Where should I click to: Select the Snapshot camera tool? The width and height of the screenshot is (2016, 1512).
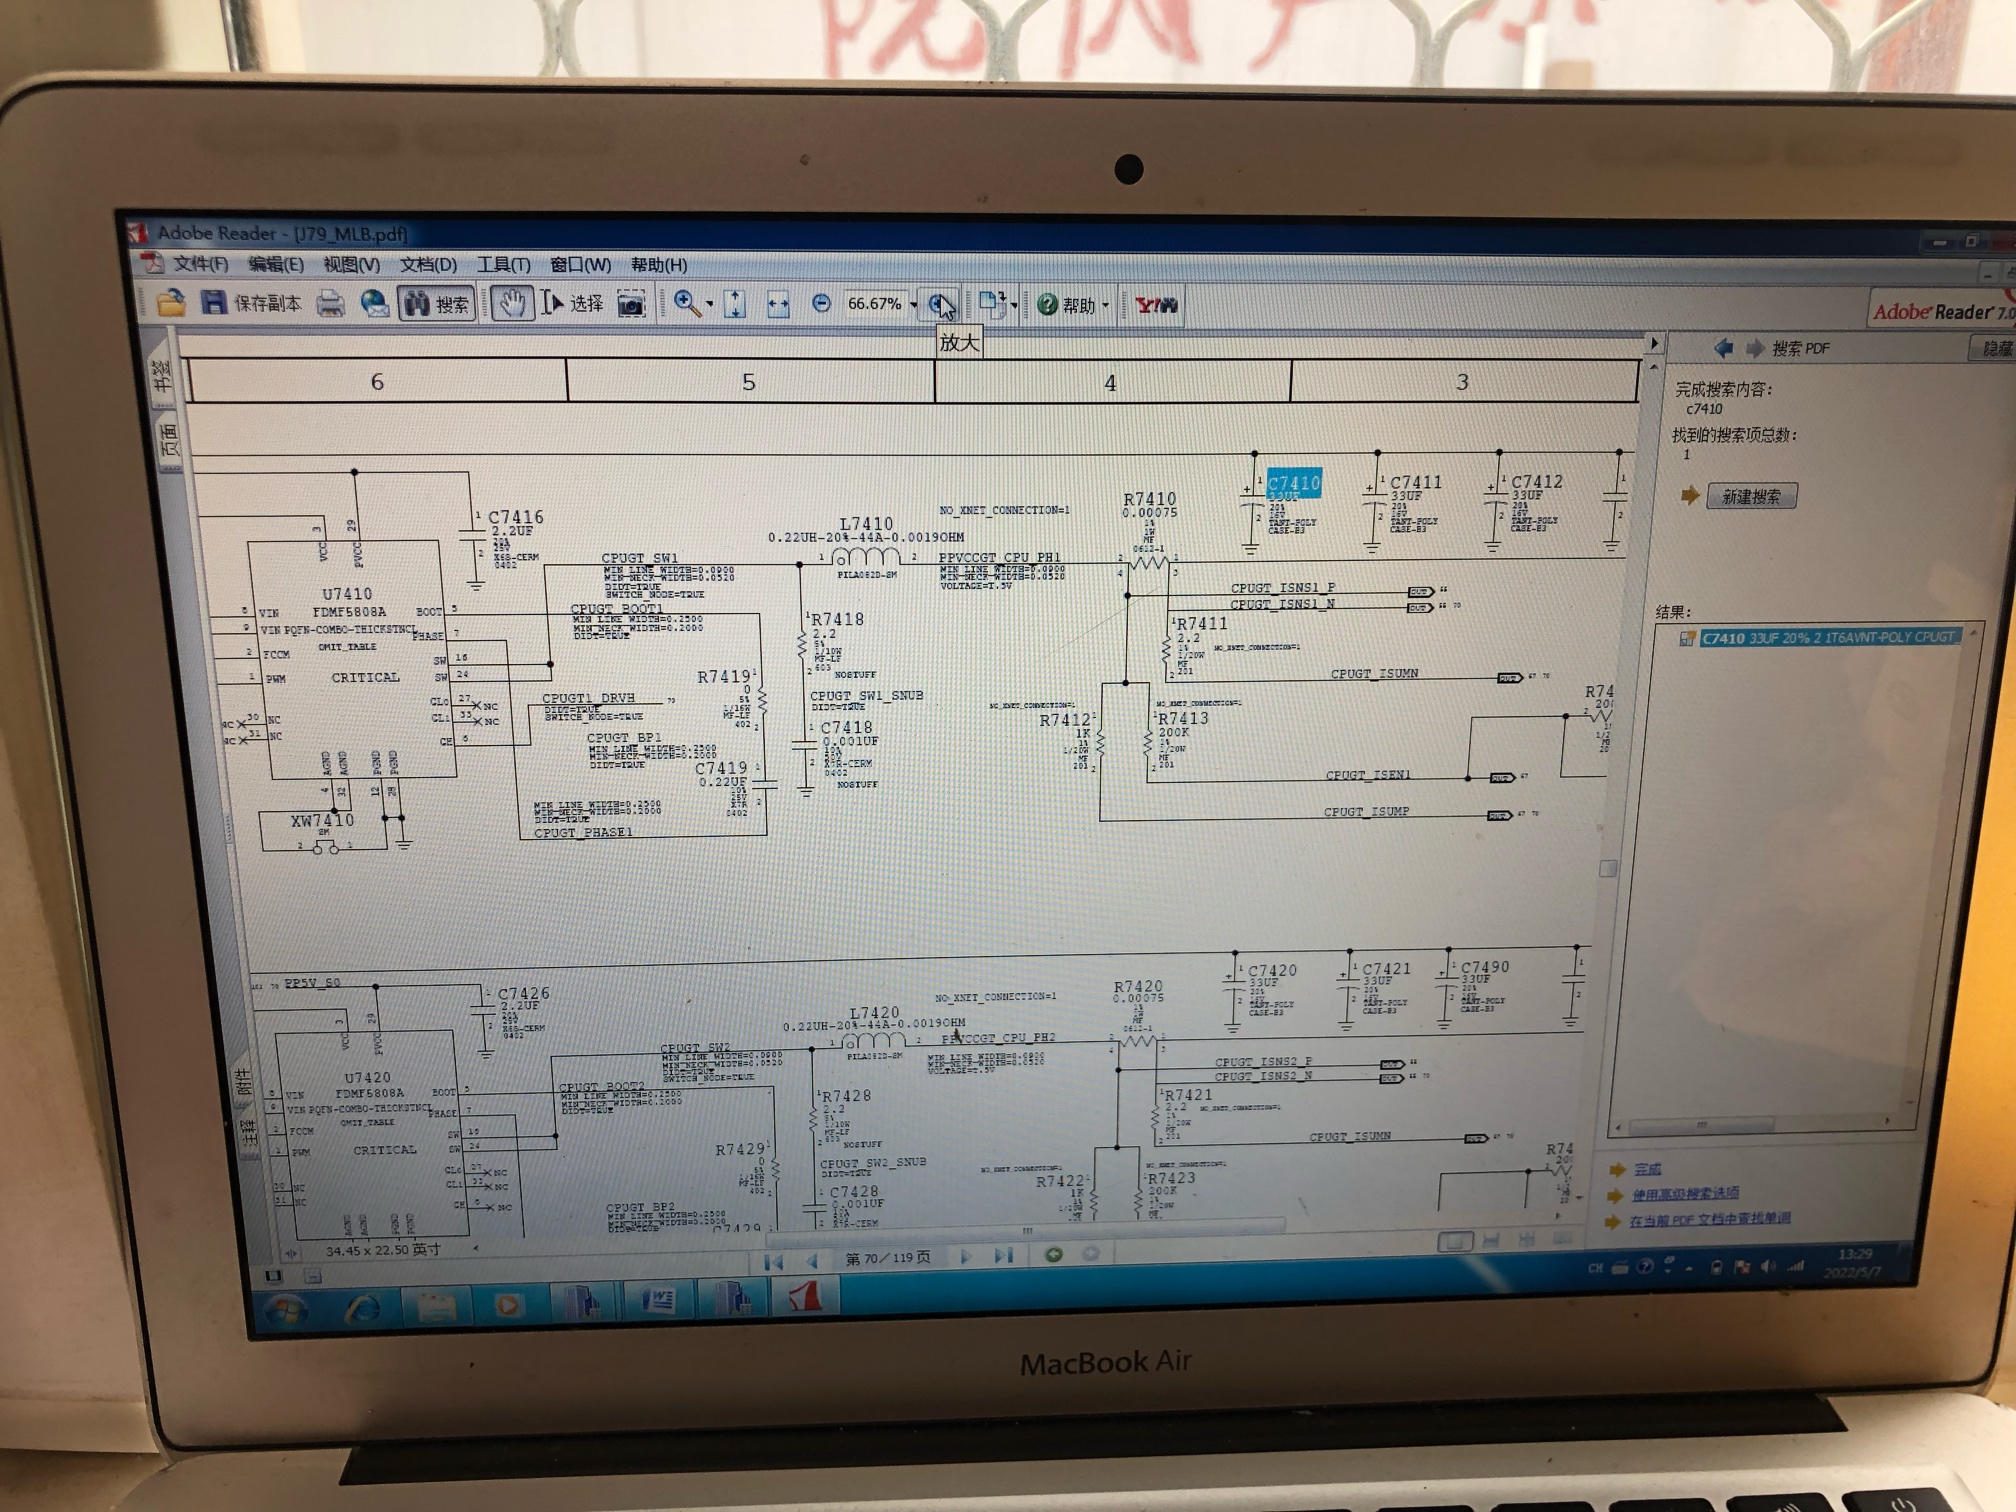(631, 304)
